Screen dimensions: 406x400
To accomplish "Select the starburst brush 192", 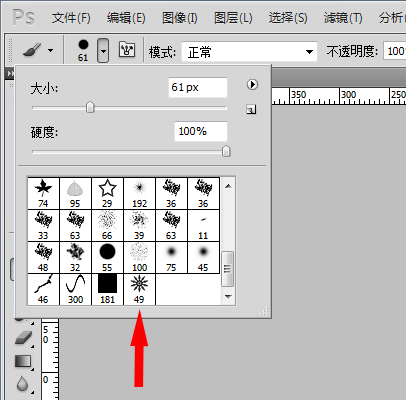I will (139, 193).
